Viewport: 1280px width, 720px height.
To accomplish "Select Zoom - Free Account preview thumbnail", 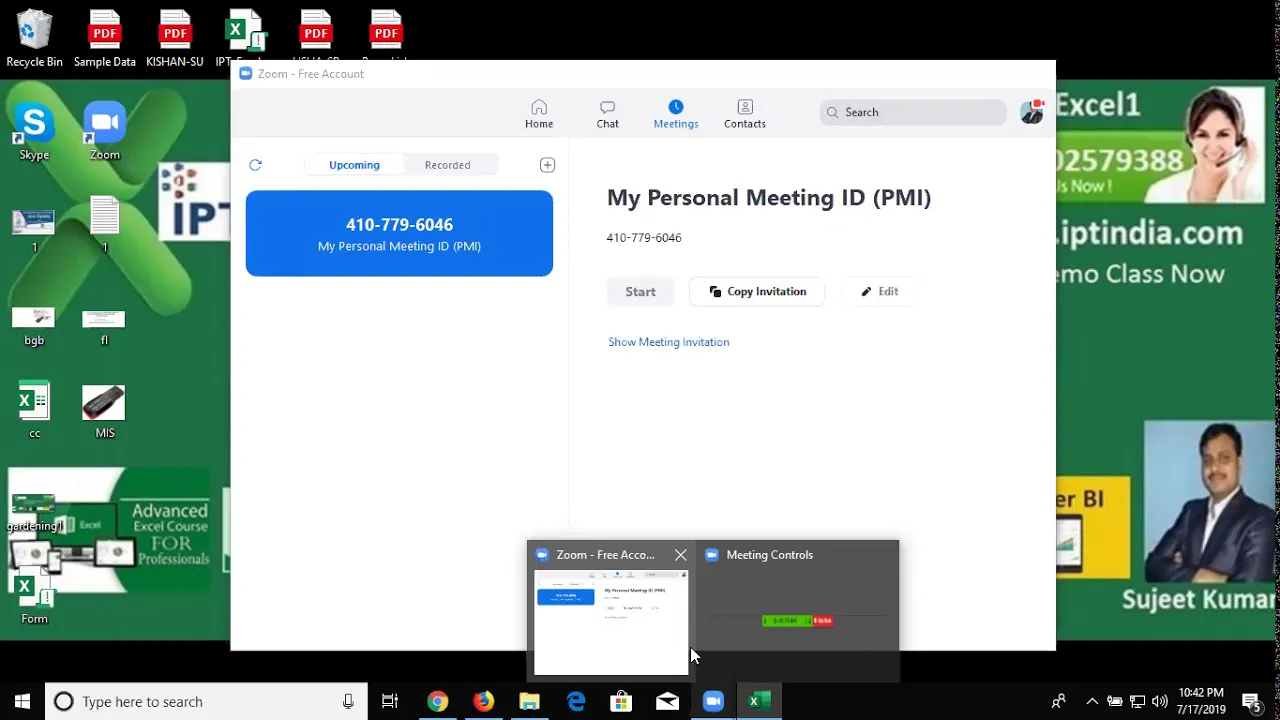I will [611, 622].
